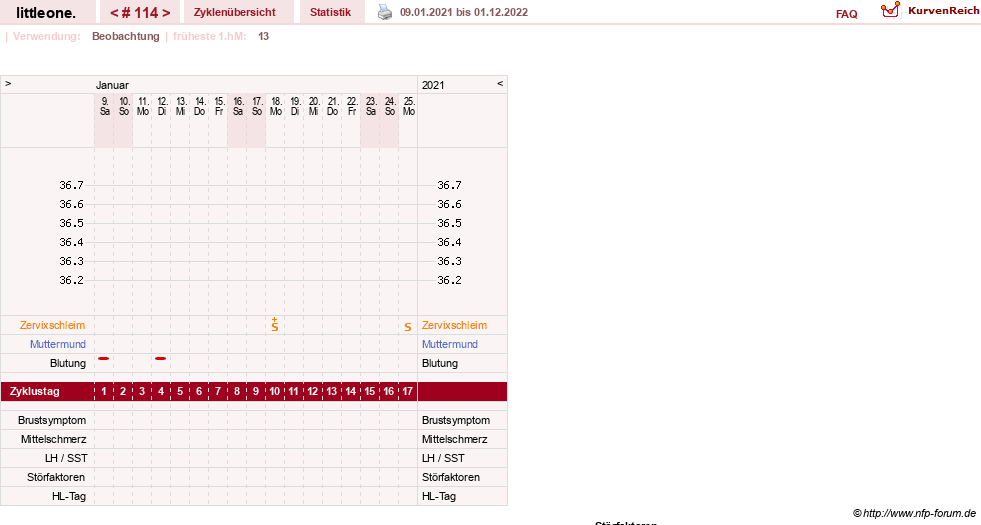Click the S cervical mucus marker on day 17
The image size is (981, 525).
pos(408,327)
